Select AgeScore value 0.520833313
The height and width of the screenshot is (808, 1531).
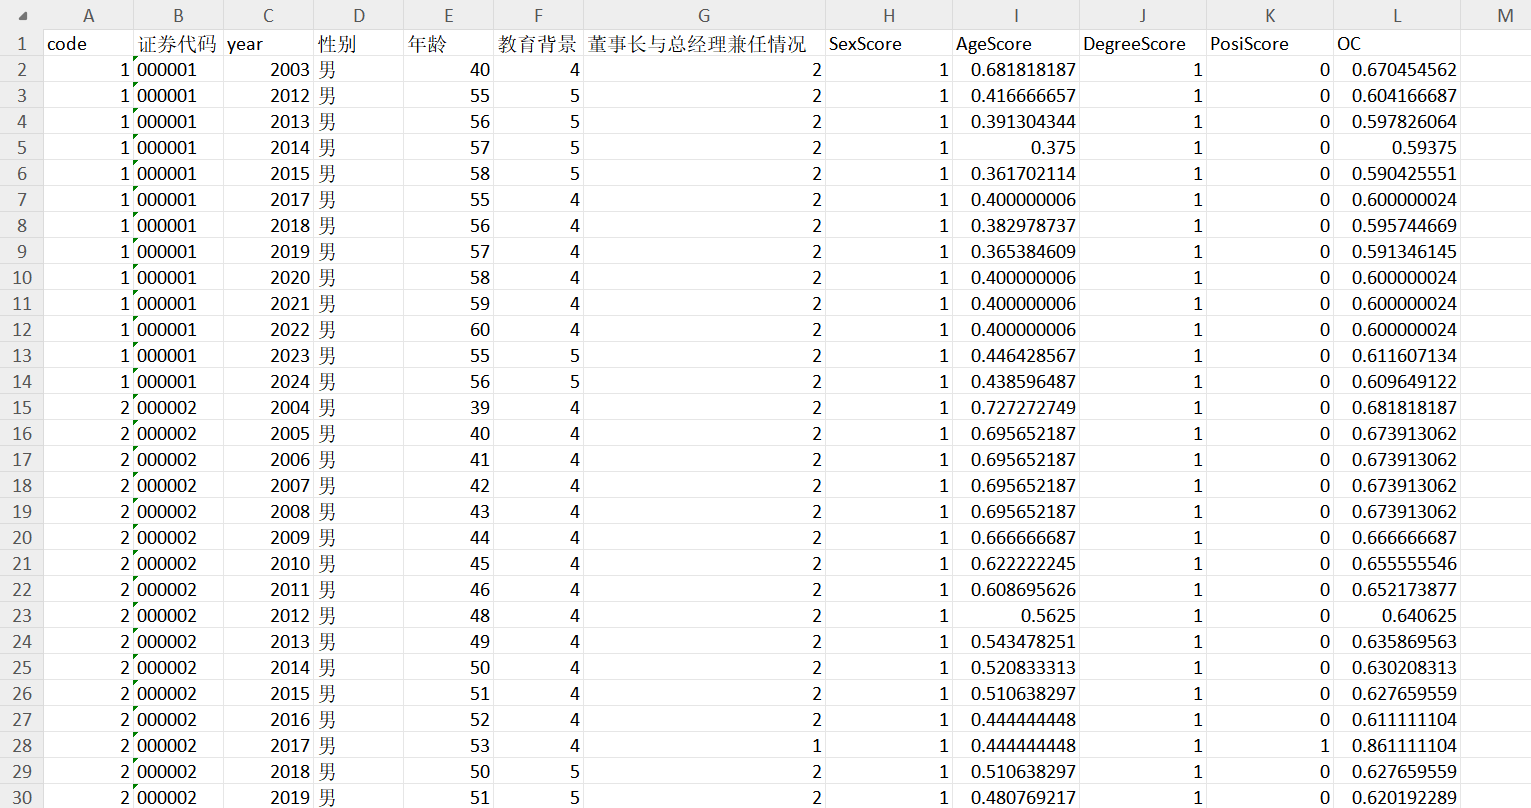tap(1016, 668)
